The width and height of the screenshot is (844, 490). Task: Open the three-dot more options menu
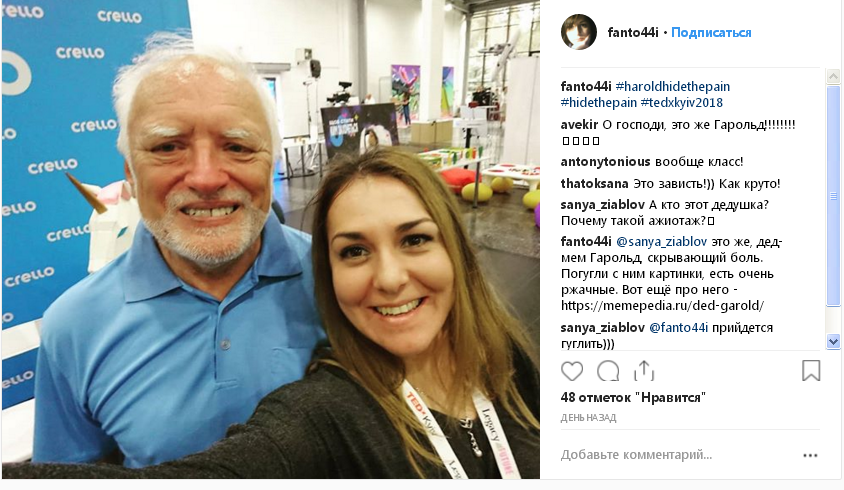coord(810,456)
